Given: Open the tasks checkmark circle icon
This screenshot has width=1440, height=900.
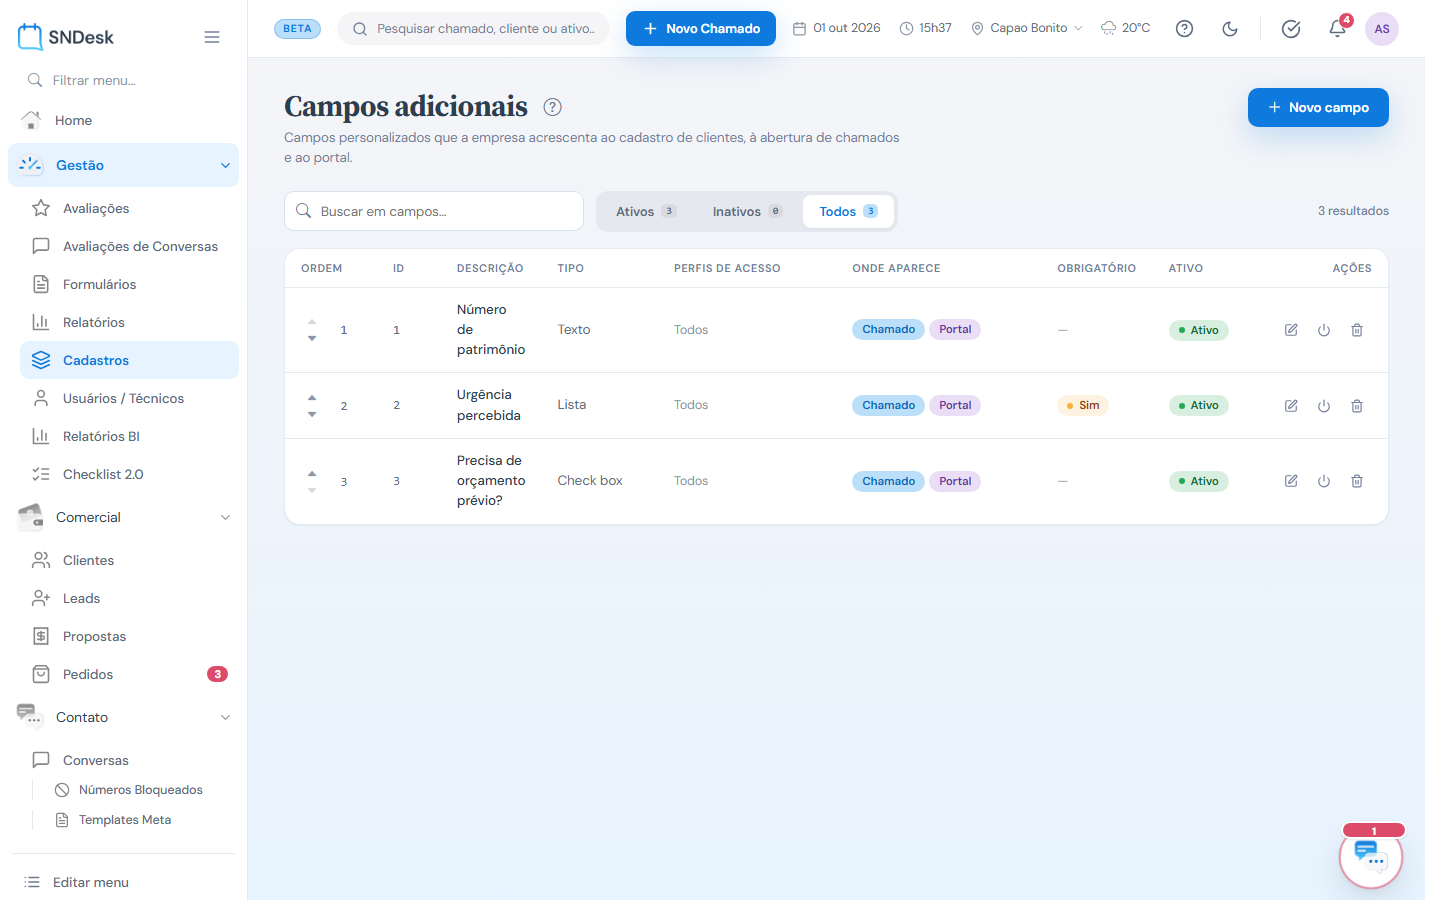Looking at the screenshot, I should (1291, 29).
